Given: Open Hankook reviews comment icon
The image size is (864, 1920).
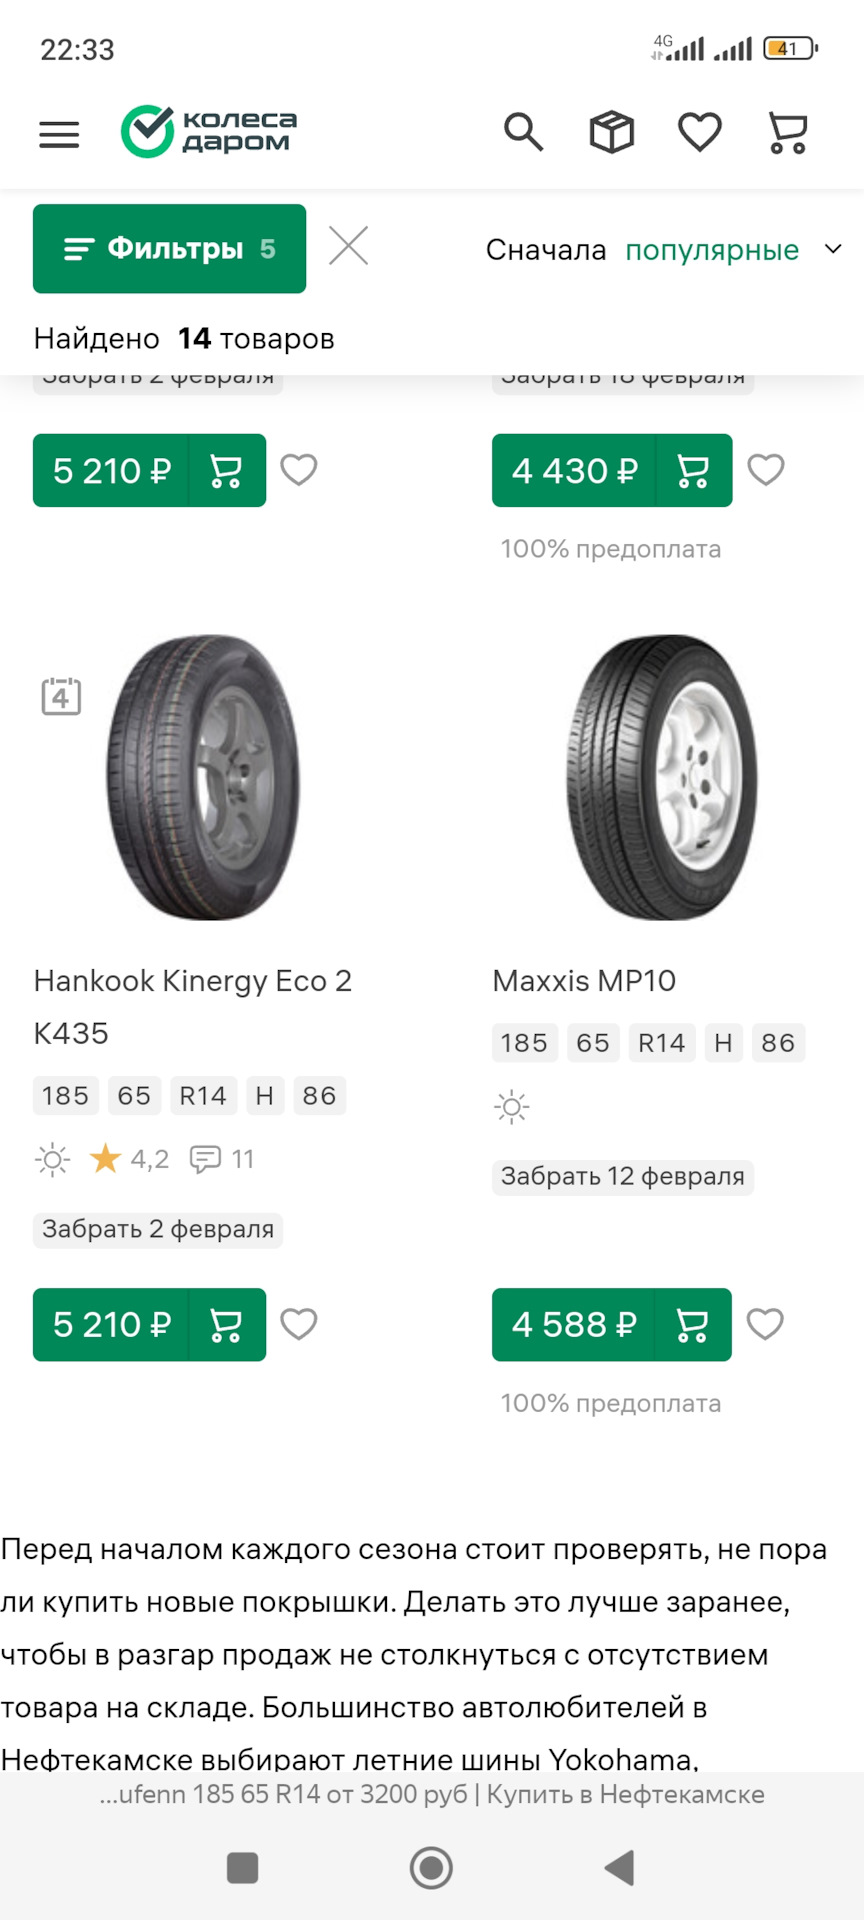Looking at the screenshot, I should (x=206, y=1159).
